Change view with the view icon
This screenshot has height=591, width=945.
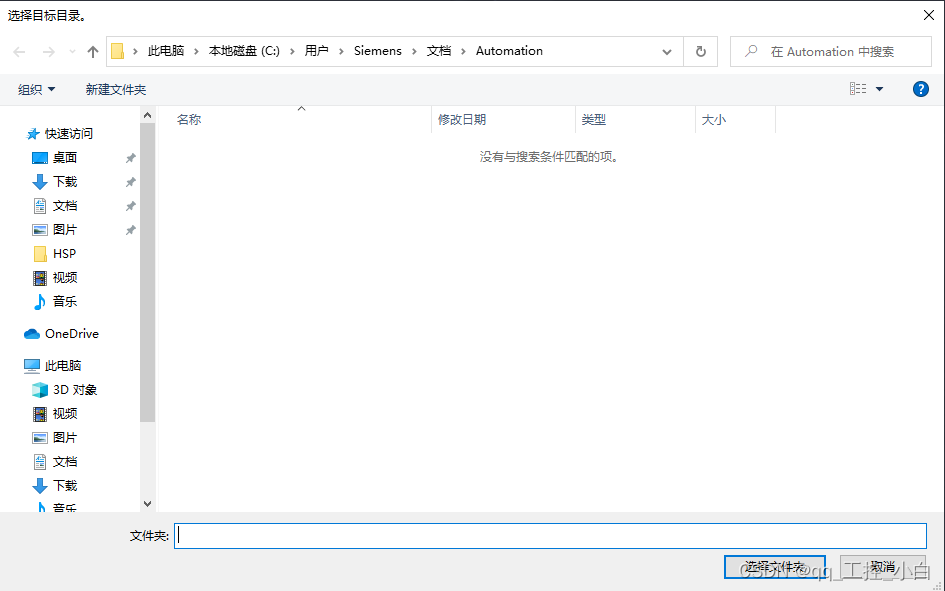(858, 89)
